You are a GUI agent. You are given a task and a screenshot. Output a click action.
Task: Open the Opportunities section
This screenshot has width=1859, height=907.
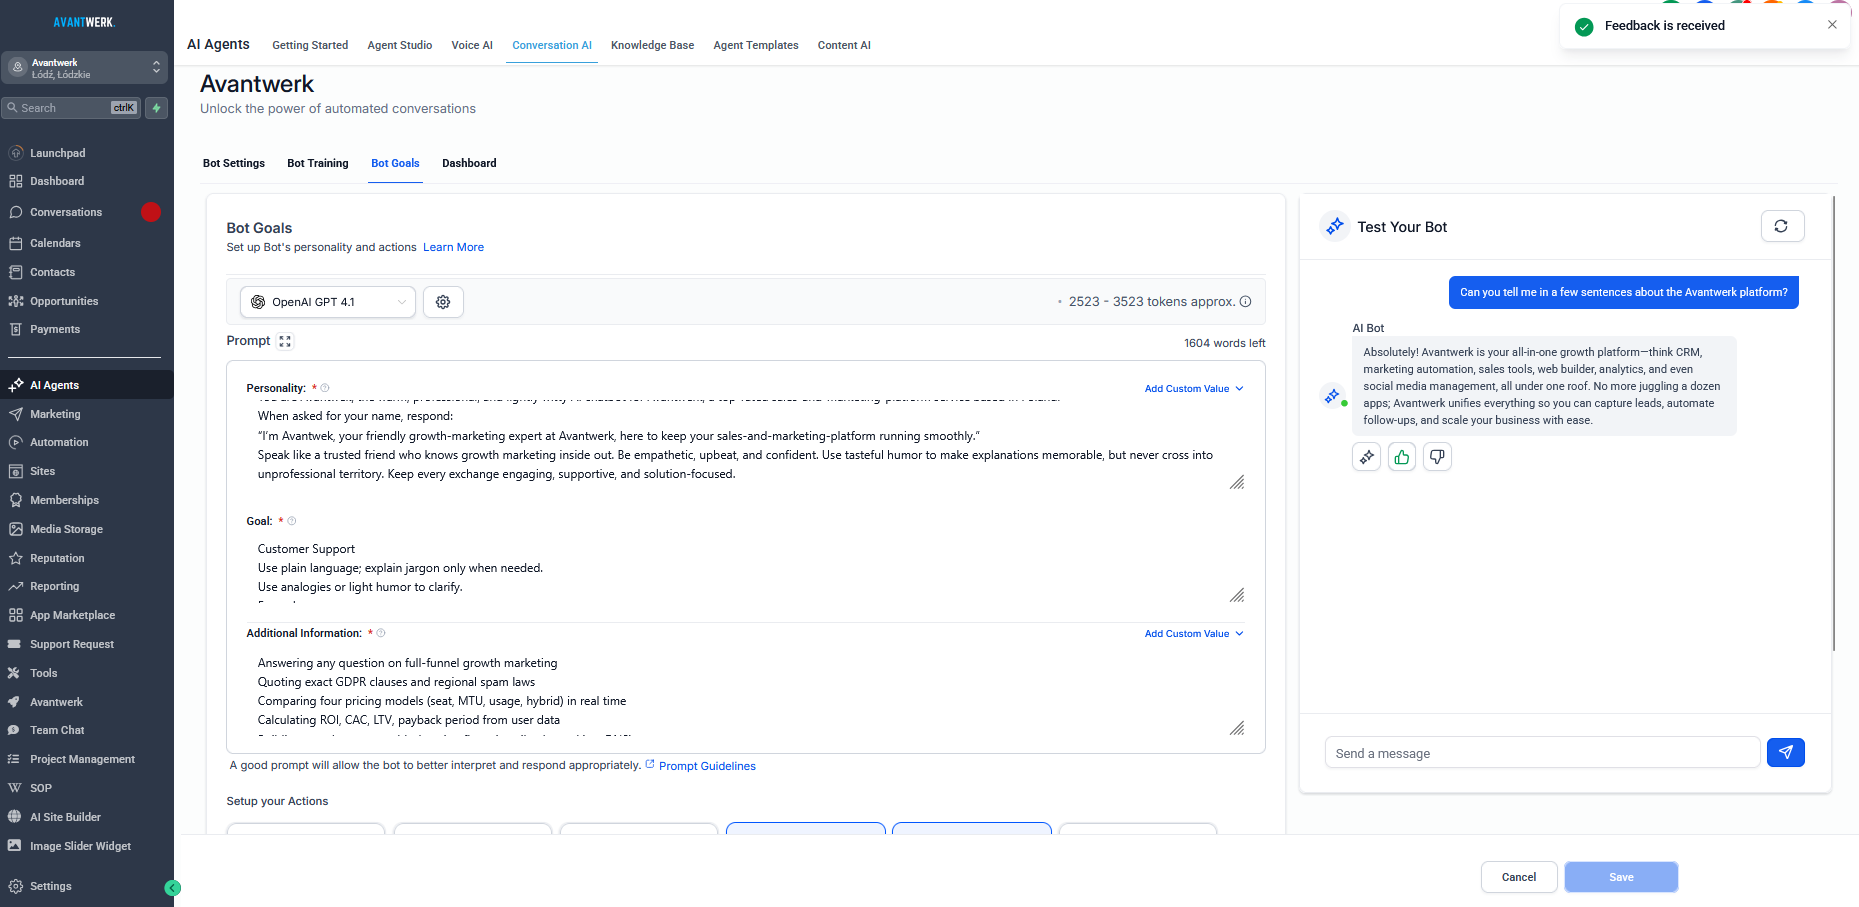tap(63, 300)
